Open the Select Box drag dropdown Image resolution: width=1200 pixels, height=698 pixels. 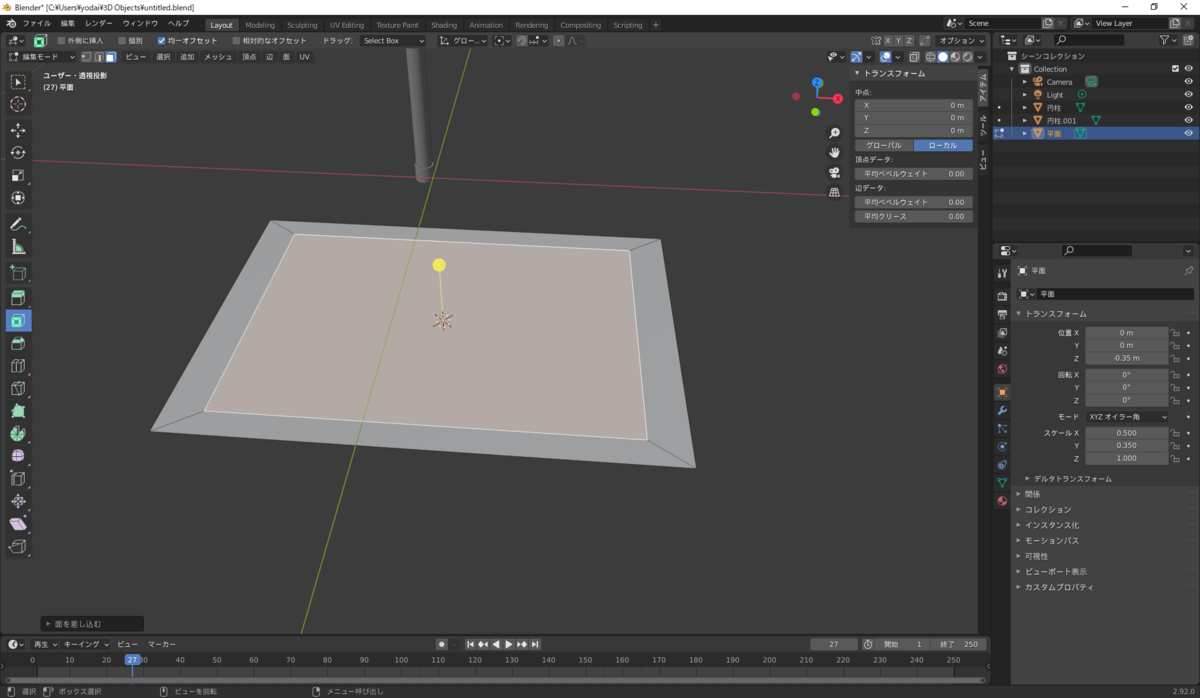(392, 41)
